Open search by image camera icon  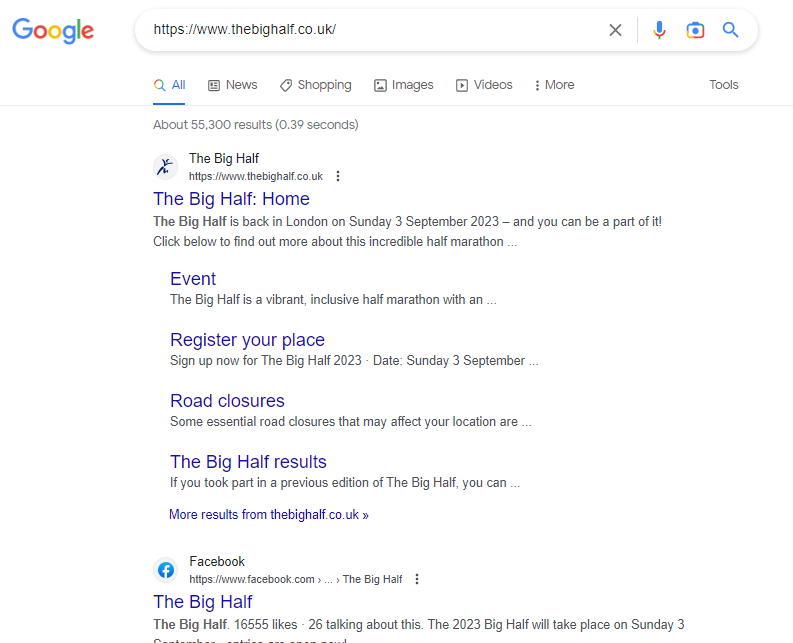(x=695, y=30)
